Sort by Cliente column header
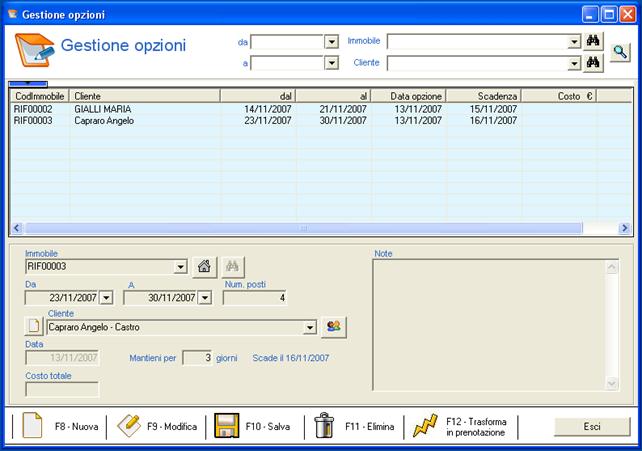The width and height of the screenshot is (642, 451). pyautogui.click(x=145, y=96)
